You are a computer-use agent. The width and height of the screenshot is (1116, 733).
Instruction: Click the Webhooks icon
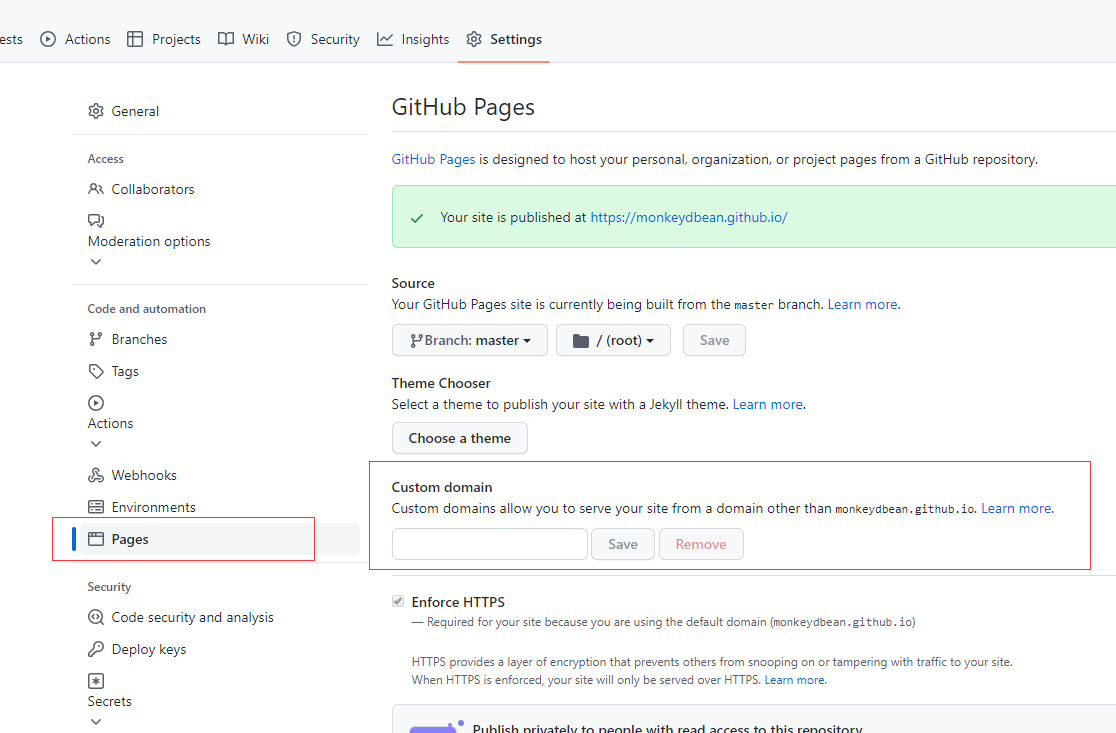pyautogui.click(x=96, y=475)
